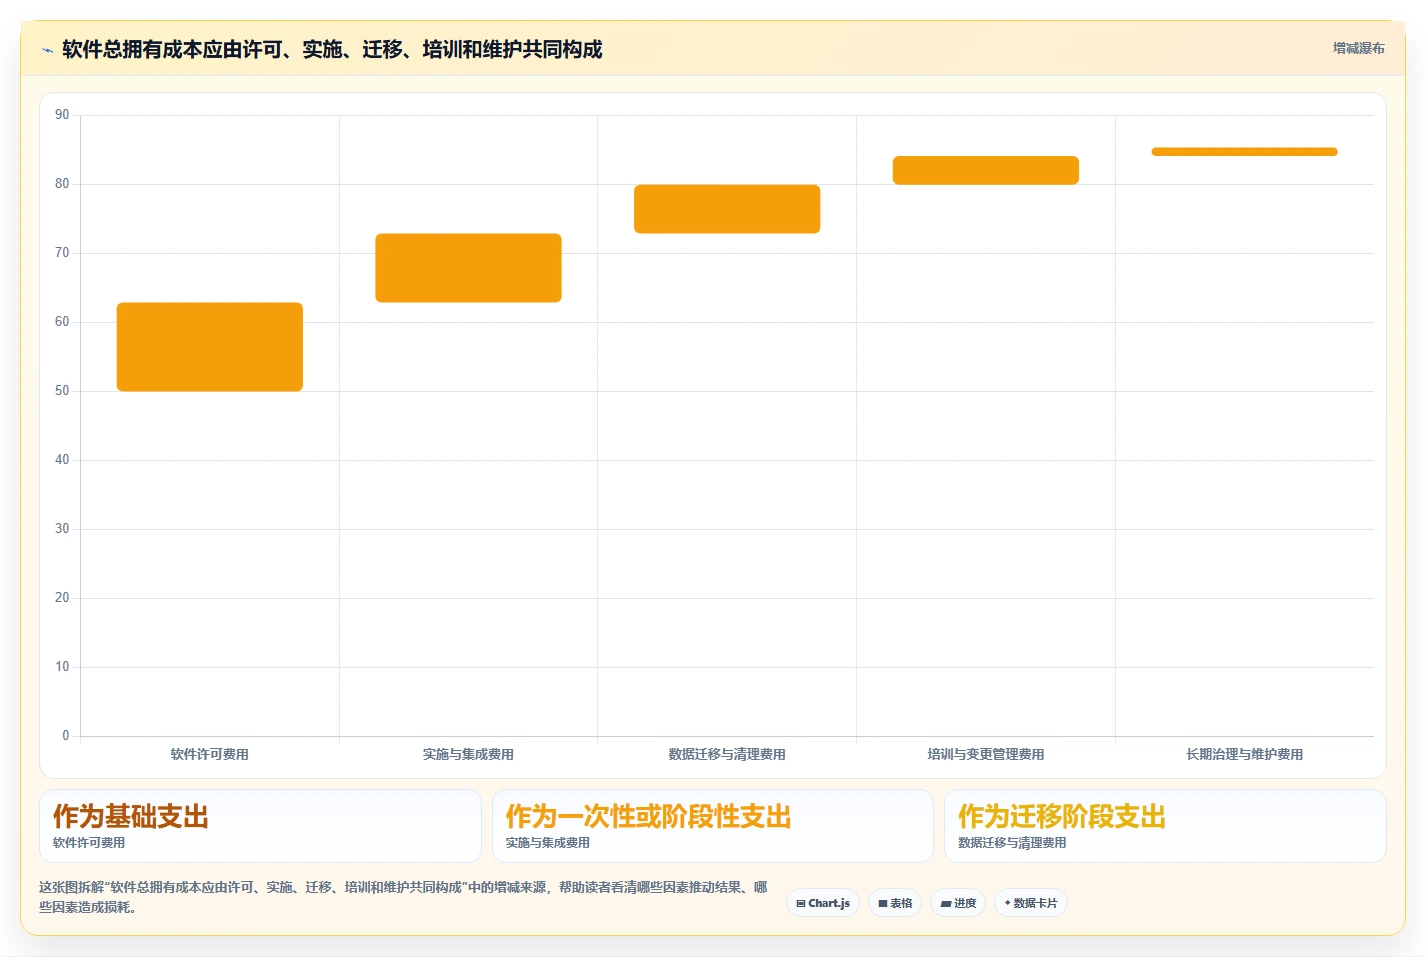Click the 数据迁移与清理费用 waterfall bar
The image size is (1426, 957).
727,209
